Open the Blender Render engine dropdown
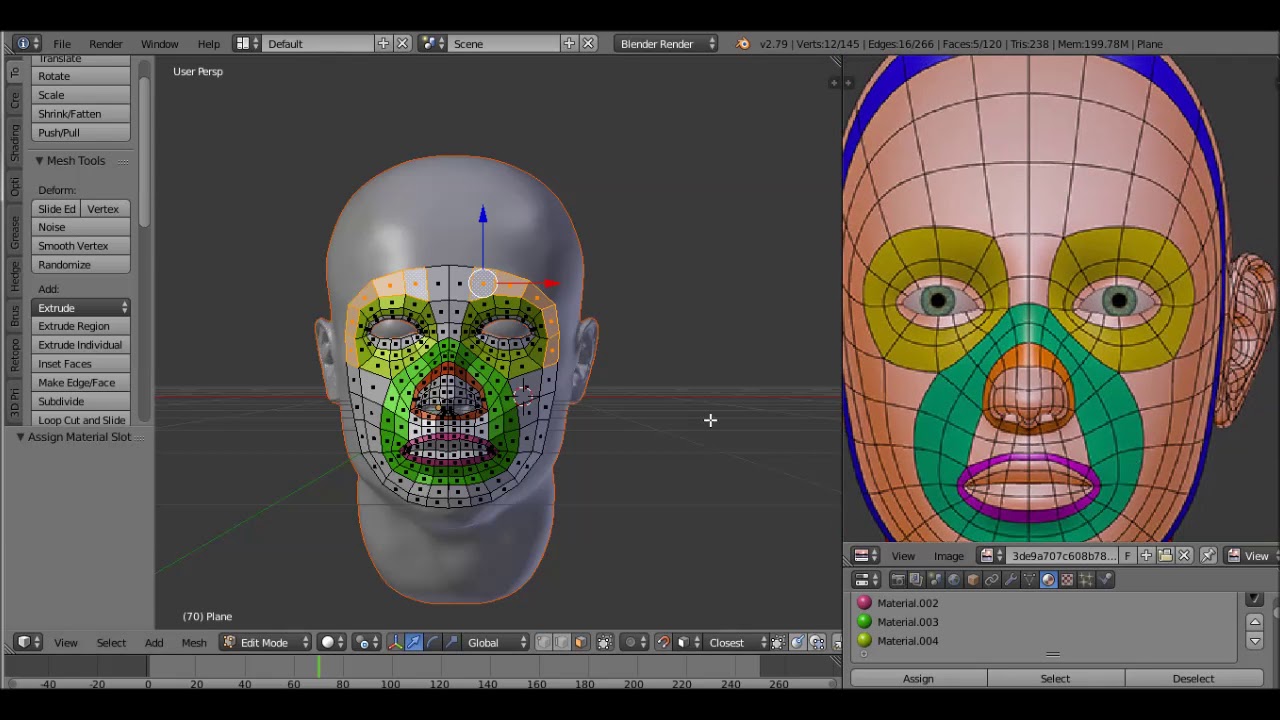 (x=667, y=44)
